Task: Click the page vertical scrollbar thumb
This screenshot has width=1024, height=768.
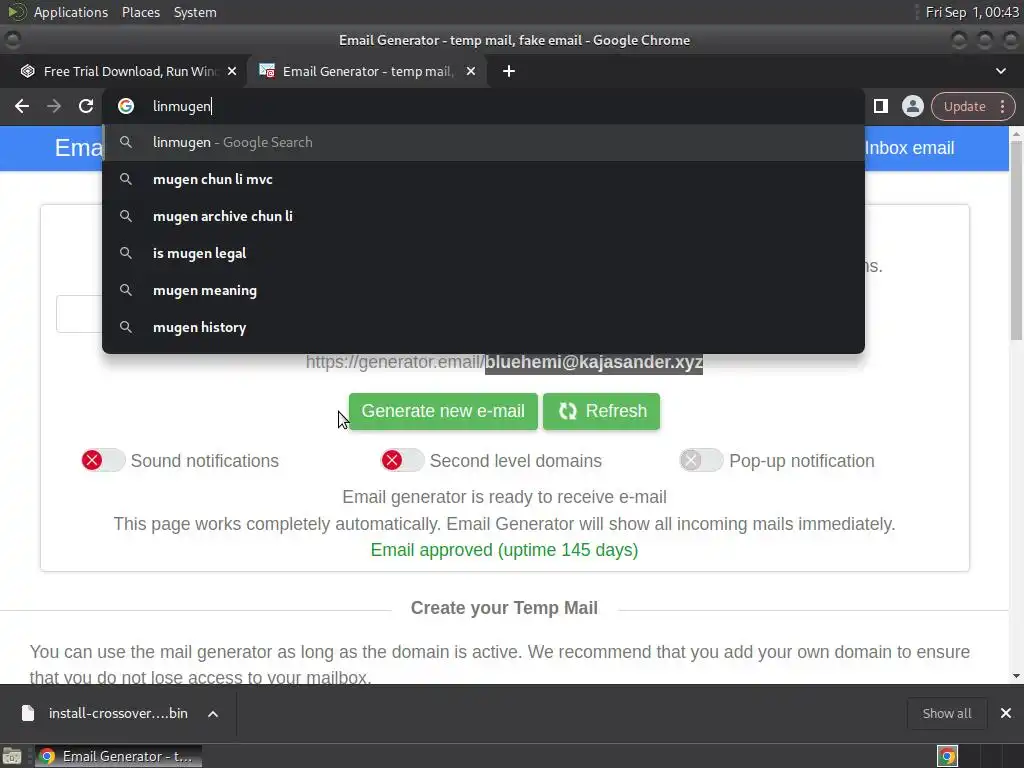Action: 1016,241
